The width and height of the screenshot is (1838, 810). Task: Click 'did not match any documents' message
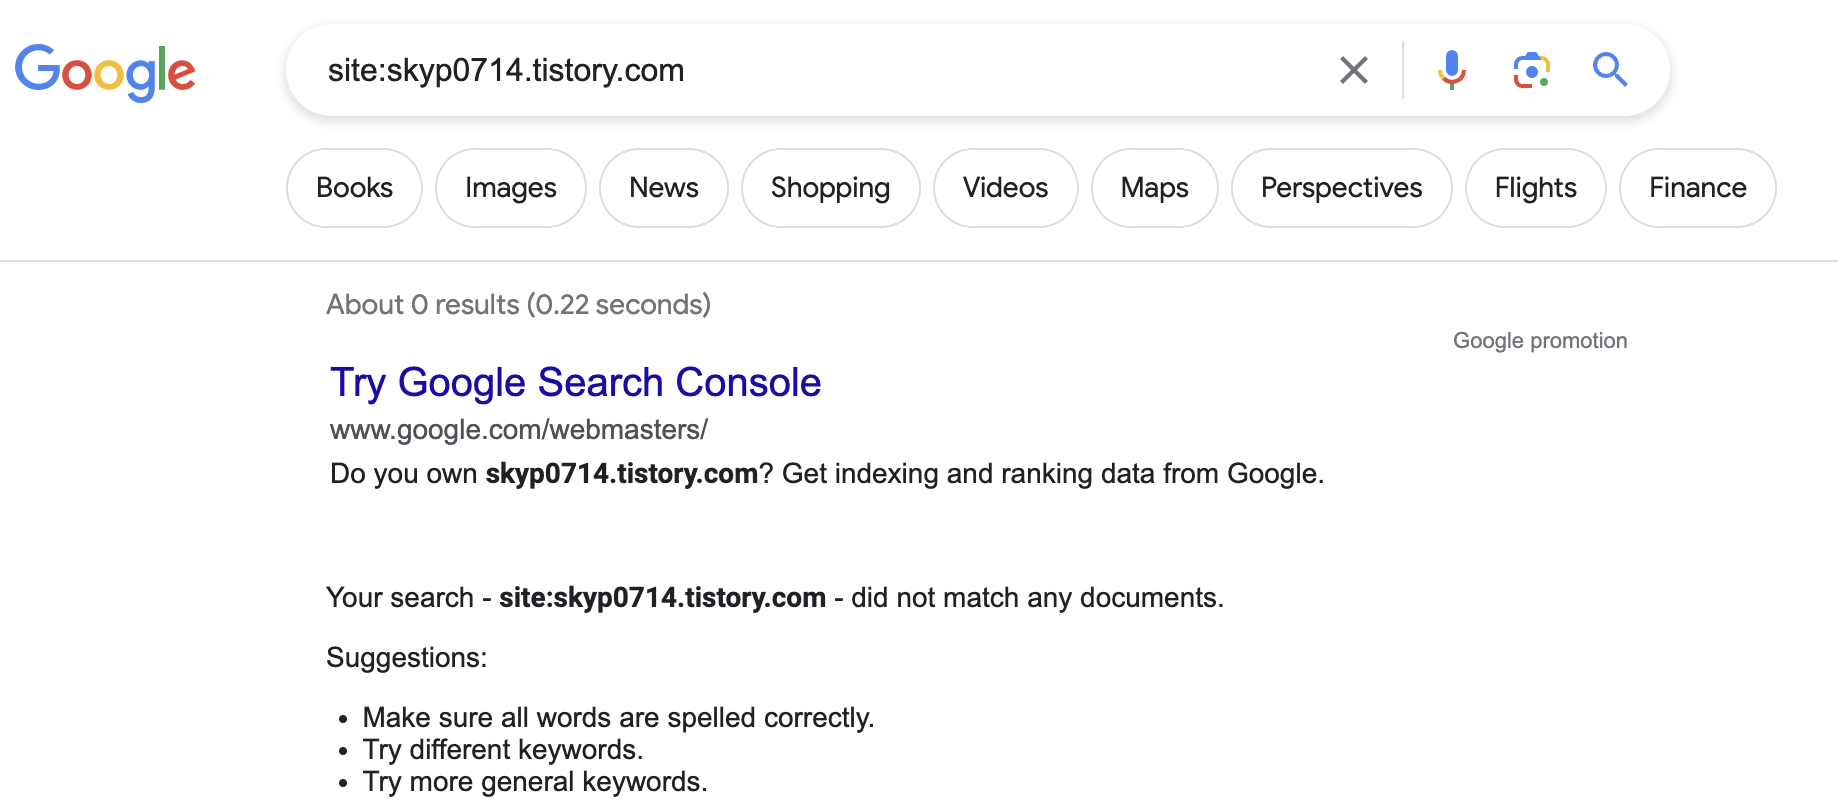(x=775, y=598)
